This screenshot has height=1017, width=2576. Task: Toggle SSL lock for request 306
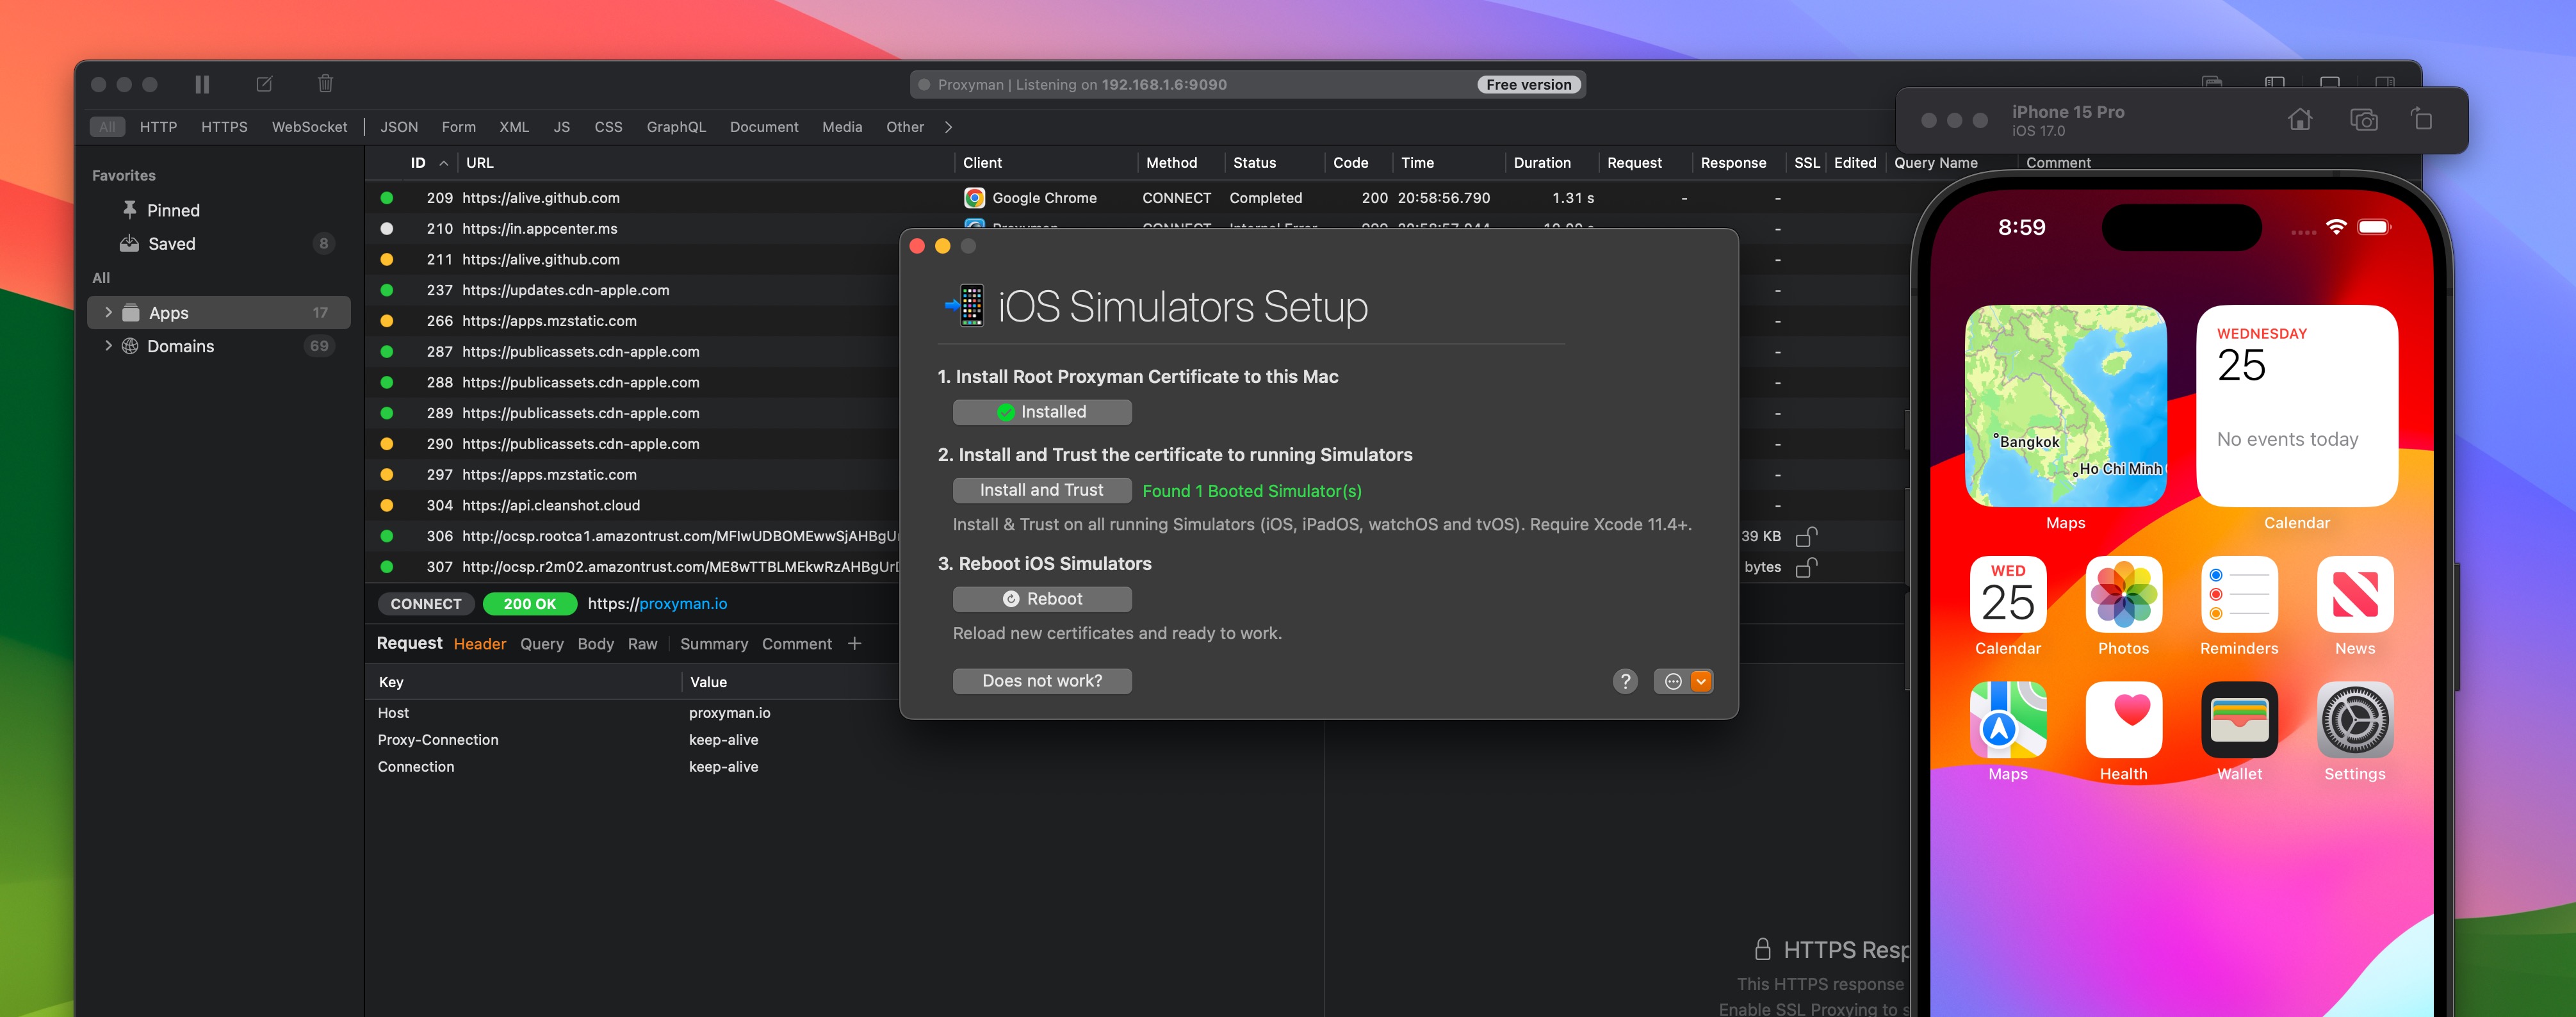point(1805,537)
